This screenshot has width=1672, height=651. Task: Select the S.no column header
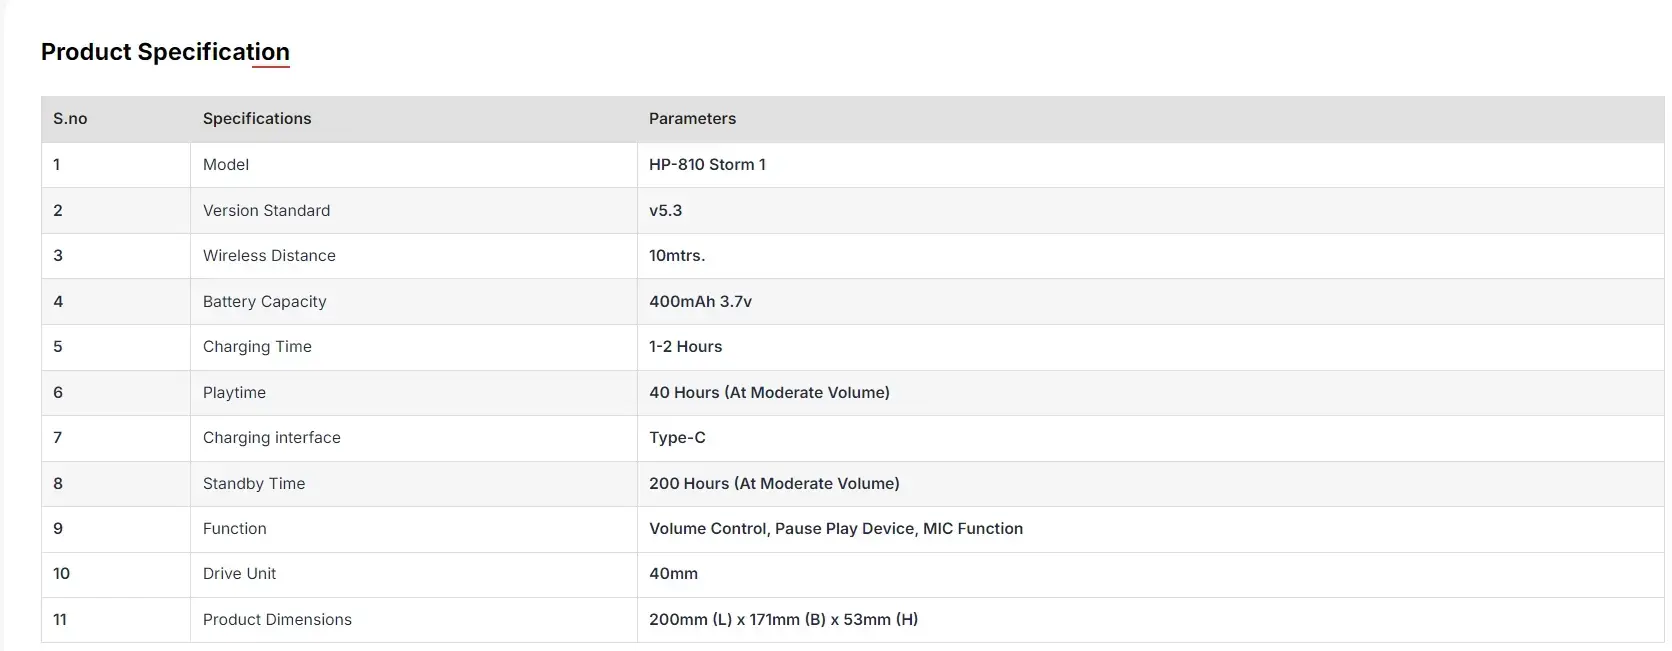point(70,119)
